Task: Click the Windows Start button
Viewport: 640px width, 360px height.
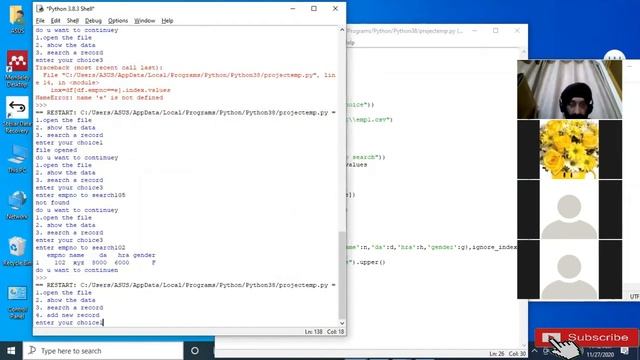Action: tap(11, 351)
